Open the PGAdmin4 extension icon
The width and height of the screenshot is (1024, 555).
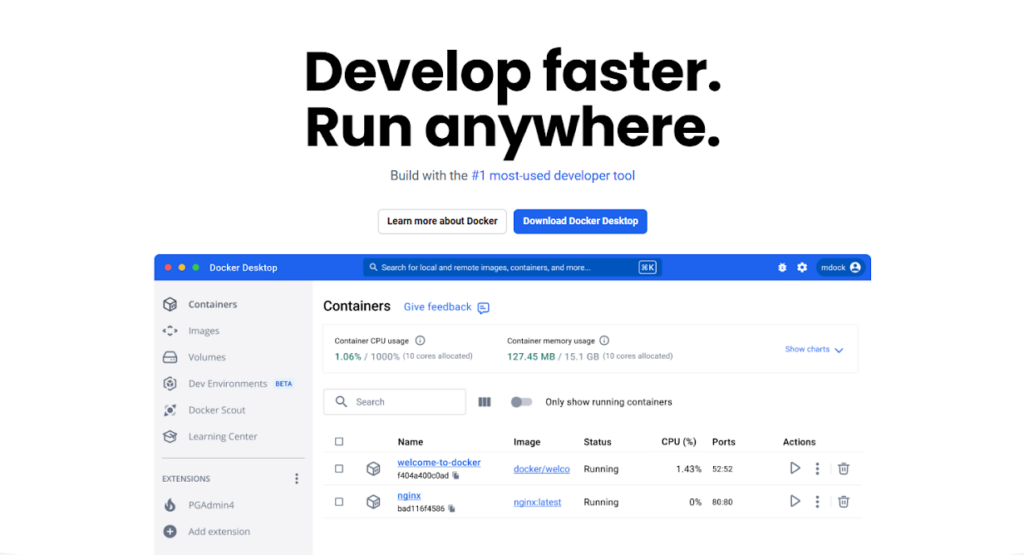(x=170, y=505)
